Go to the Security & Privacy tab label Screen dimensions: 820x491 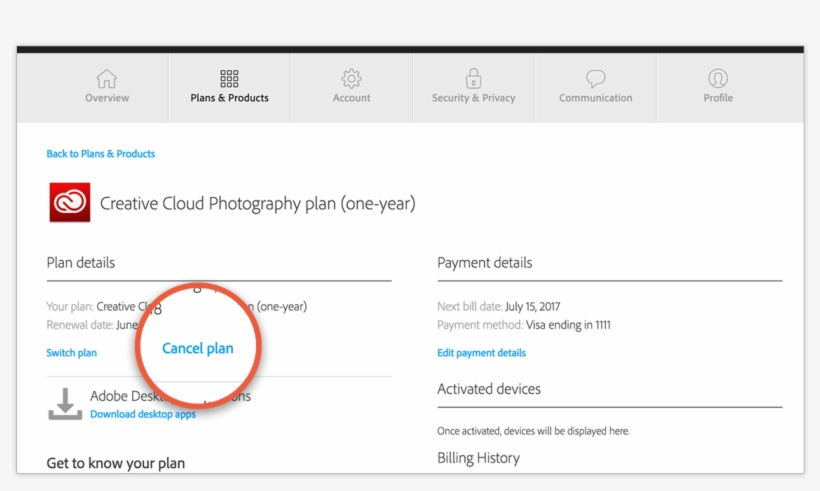pyautogui.click(x=473, y=98)
